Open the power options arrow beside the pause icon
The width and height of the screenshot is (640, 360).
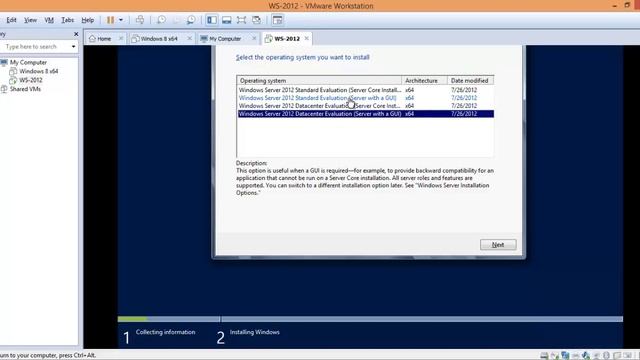coord(121,20)
